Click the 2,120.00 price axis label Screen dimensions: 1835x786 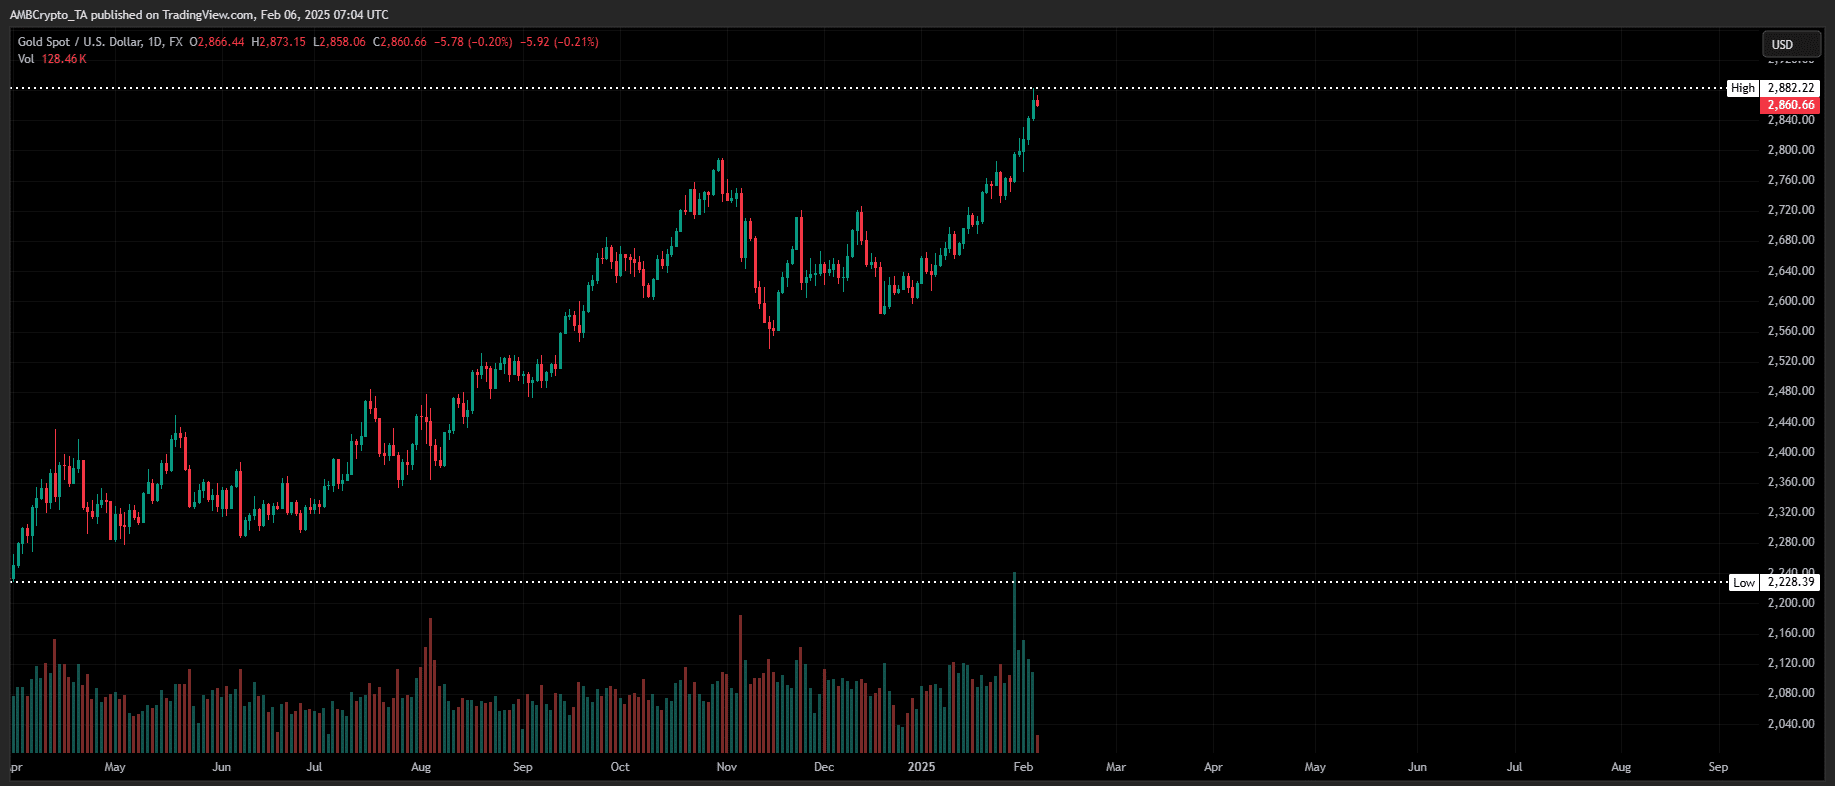pyautogui.click(x=1790, y=663)
